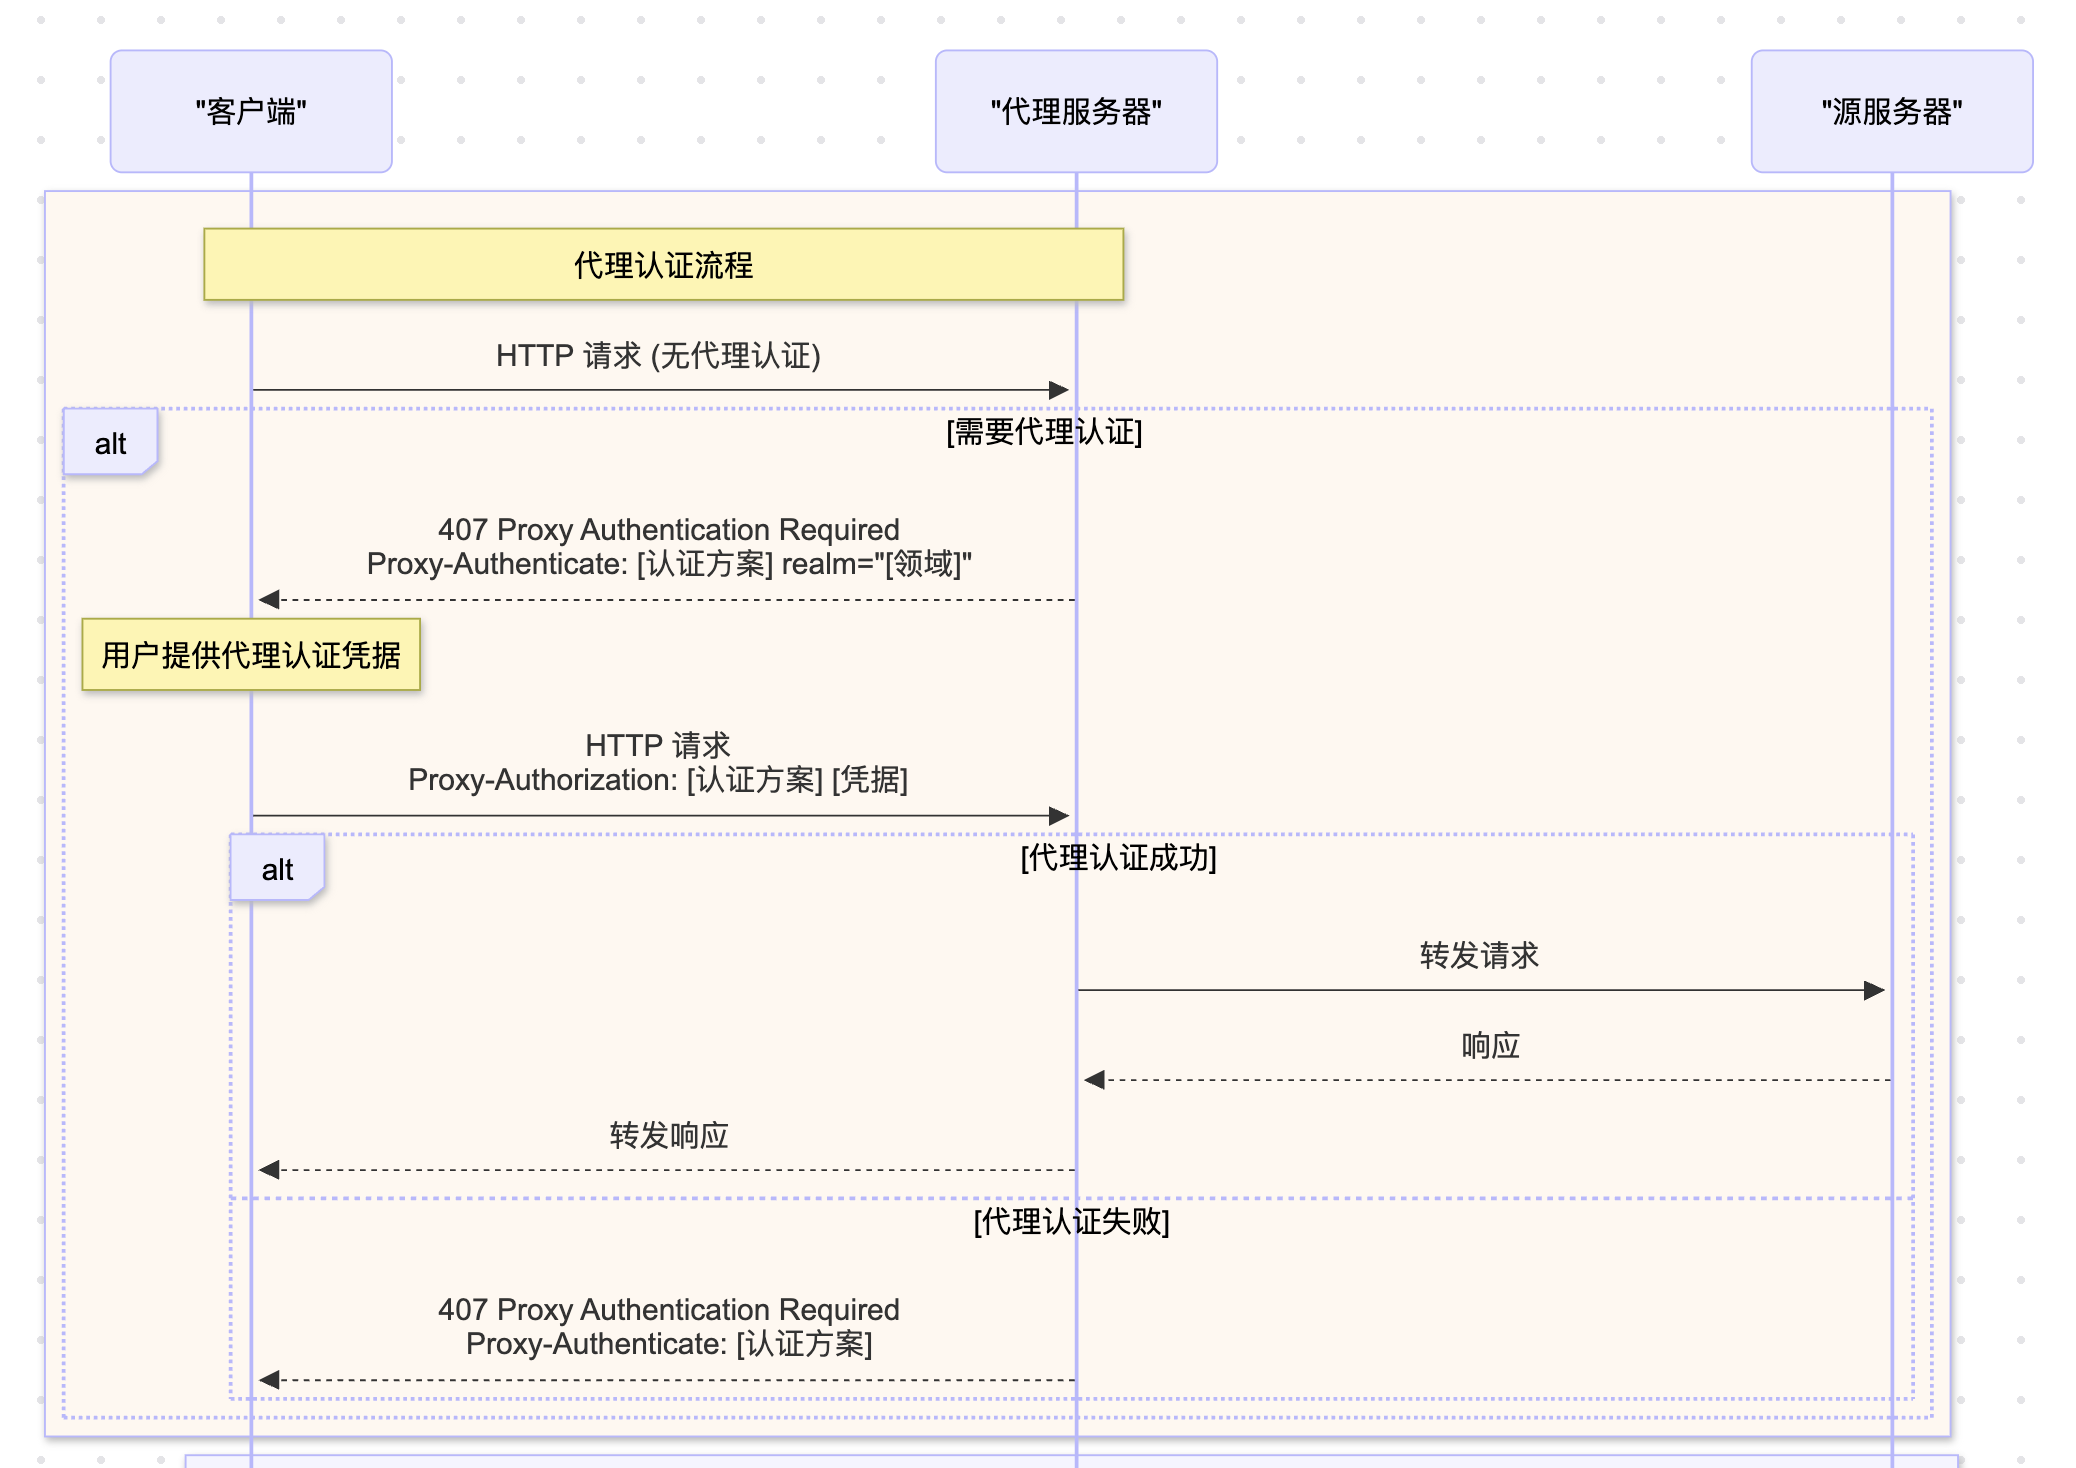Click the "转发请求" message label
2076x1468 pixels.
click(x=1479, y=955)
